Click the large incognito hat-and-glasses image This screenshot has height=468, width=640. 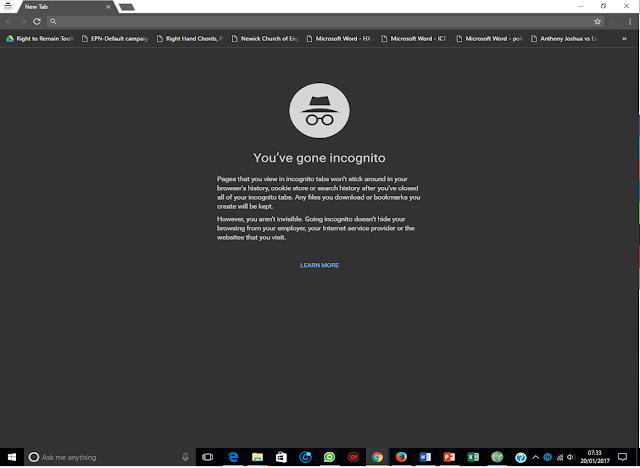[319, 111]
